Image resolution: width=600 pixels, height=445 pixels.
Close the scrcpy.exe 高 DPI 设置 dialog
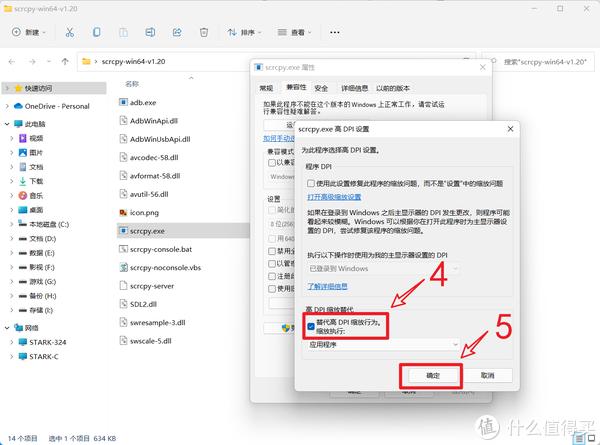(x=510, y=129)
